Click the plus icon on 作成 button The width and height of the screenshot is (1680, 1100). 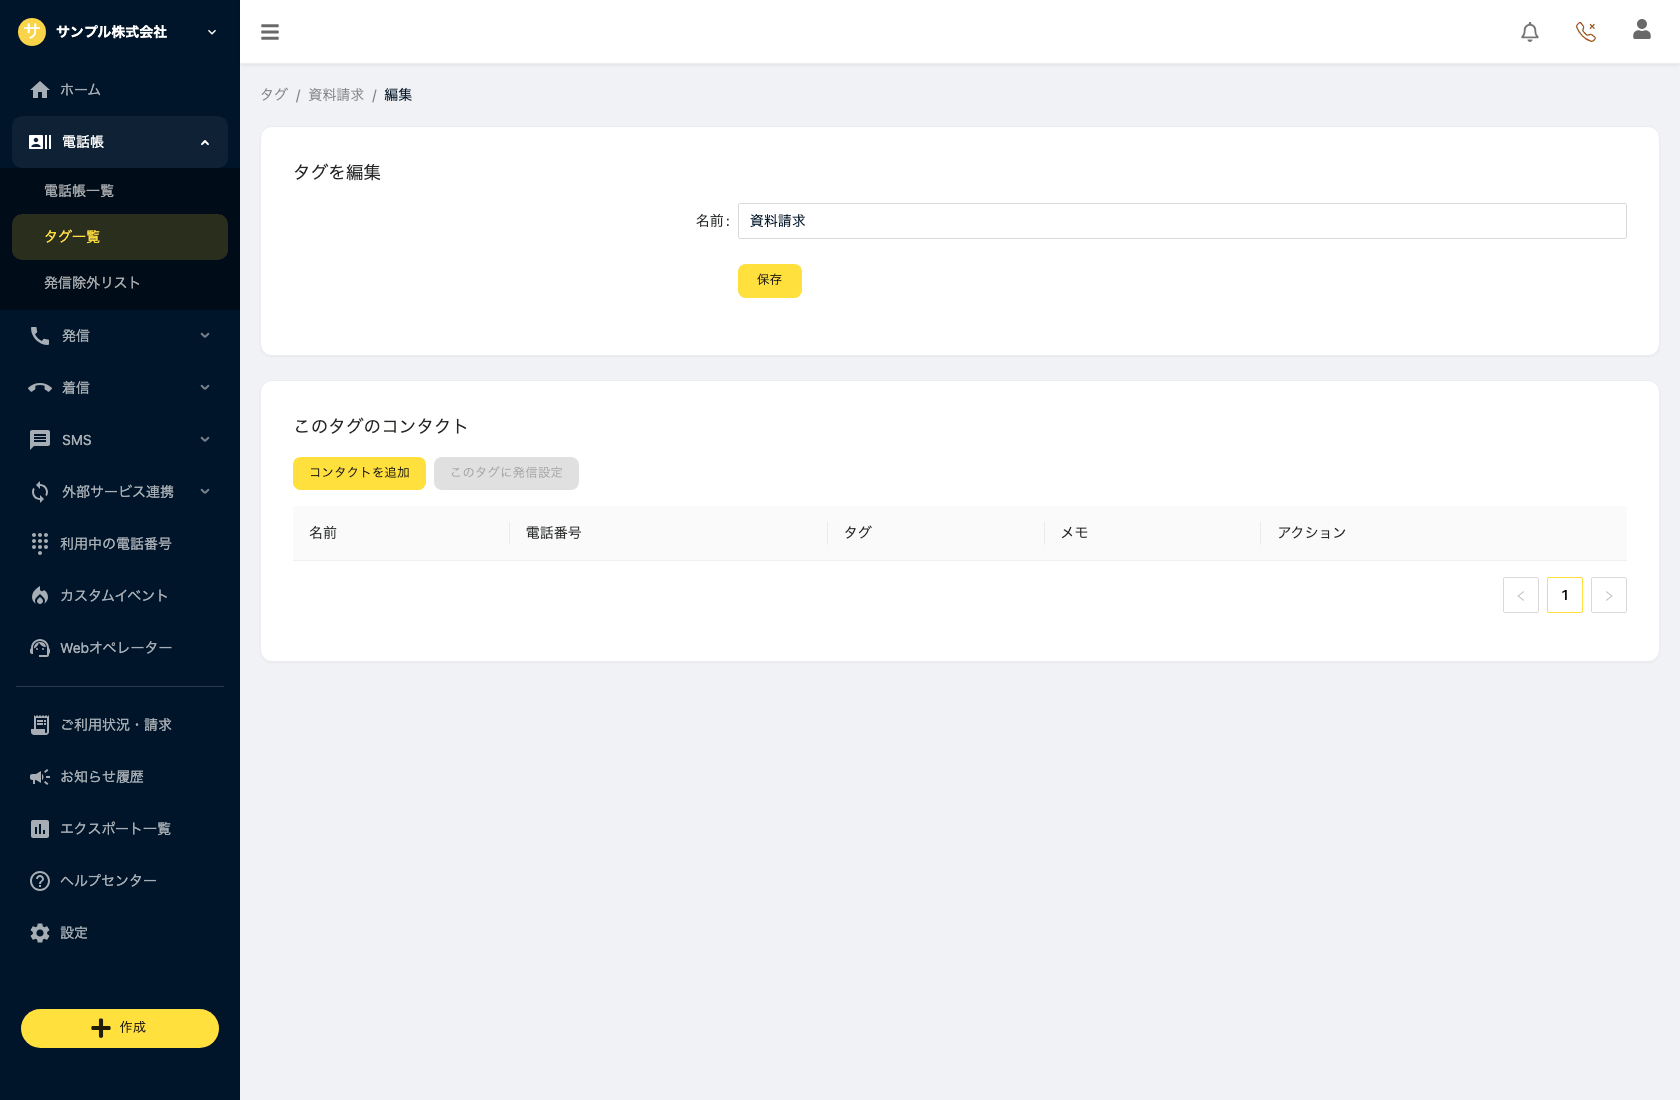pos(101,1028)
